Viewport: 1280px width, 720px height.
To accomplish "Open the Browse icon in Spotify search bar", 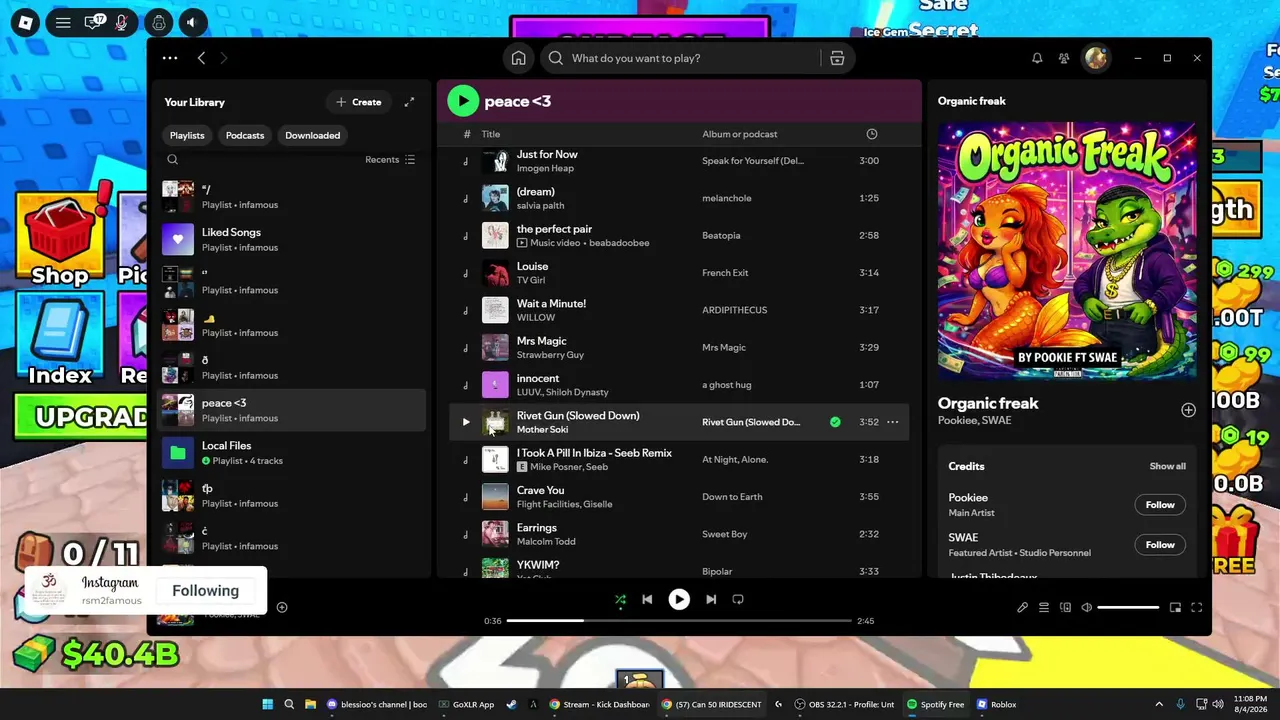I will [x=837, y=58].
